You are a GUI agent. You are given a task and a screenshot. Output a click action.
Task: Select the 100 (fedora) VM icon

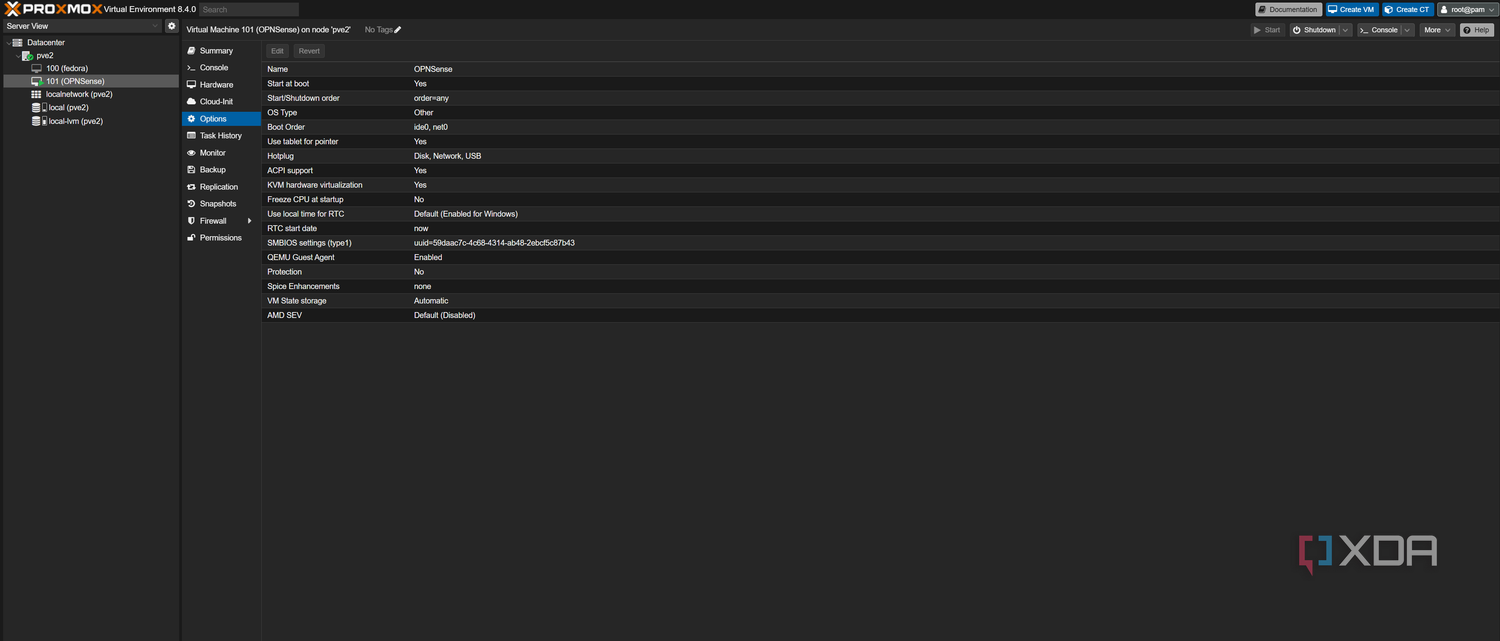click(x=37, y=68)
